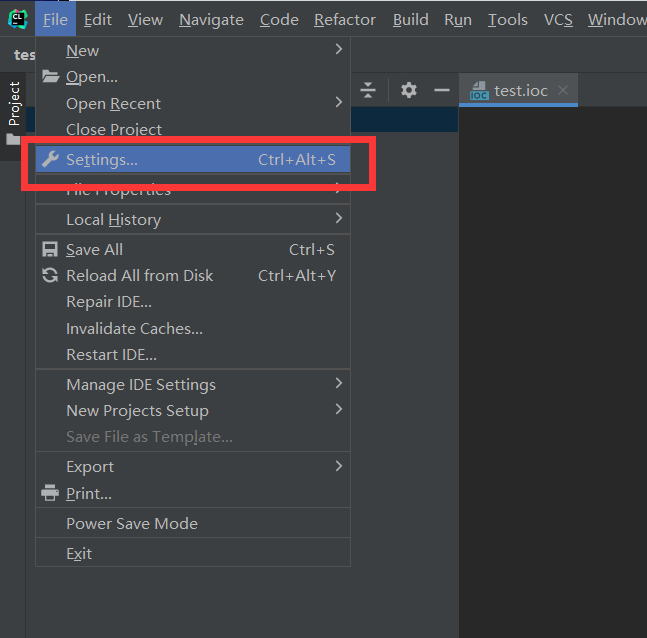Select Exit from the File menu
Image resolution: width=647 pixels, height=638 pixels.
(x=193, y=553)
